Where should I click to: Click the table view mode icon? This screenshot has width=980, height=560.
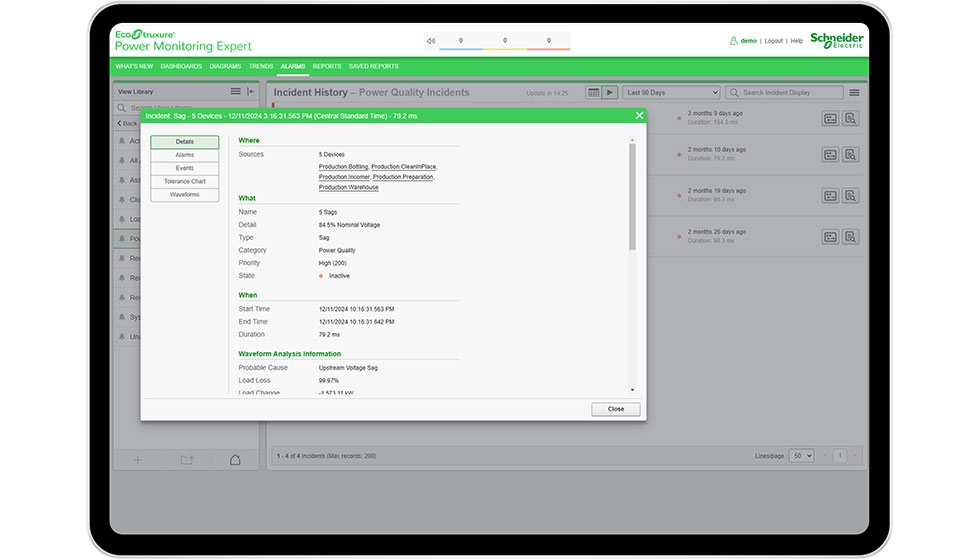(593, 93)
